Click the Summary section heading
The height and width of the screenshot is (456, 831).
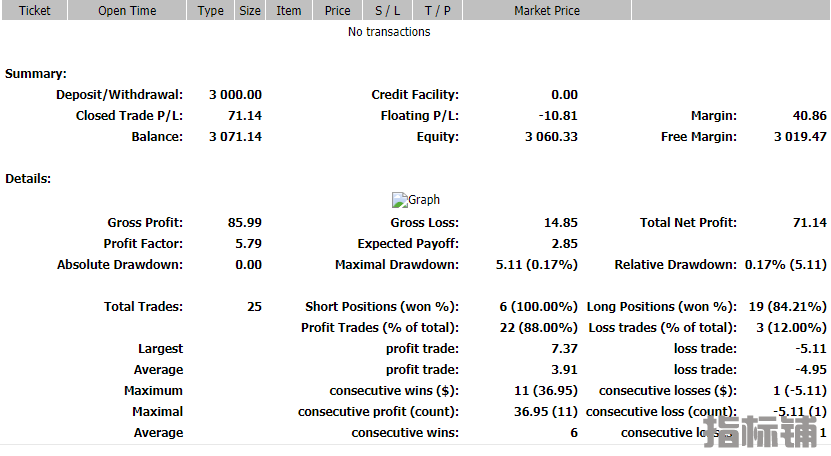tap(36, 74)
